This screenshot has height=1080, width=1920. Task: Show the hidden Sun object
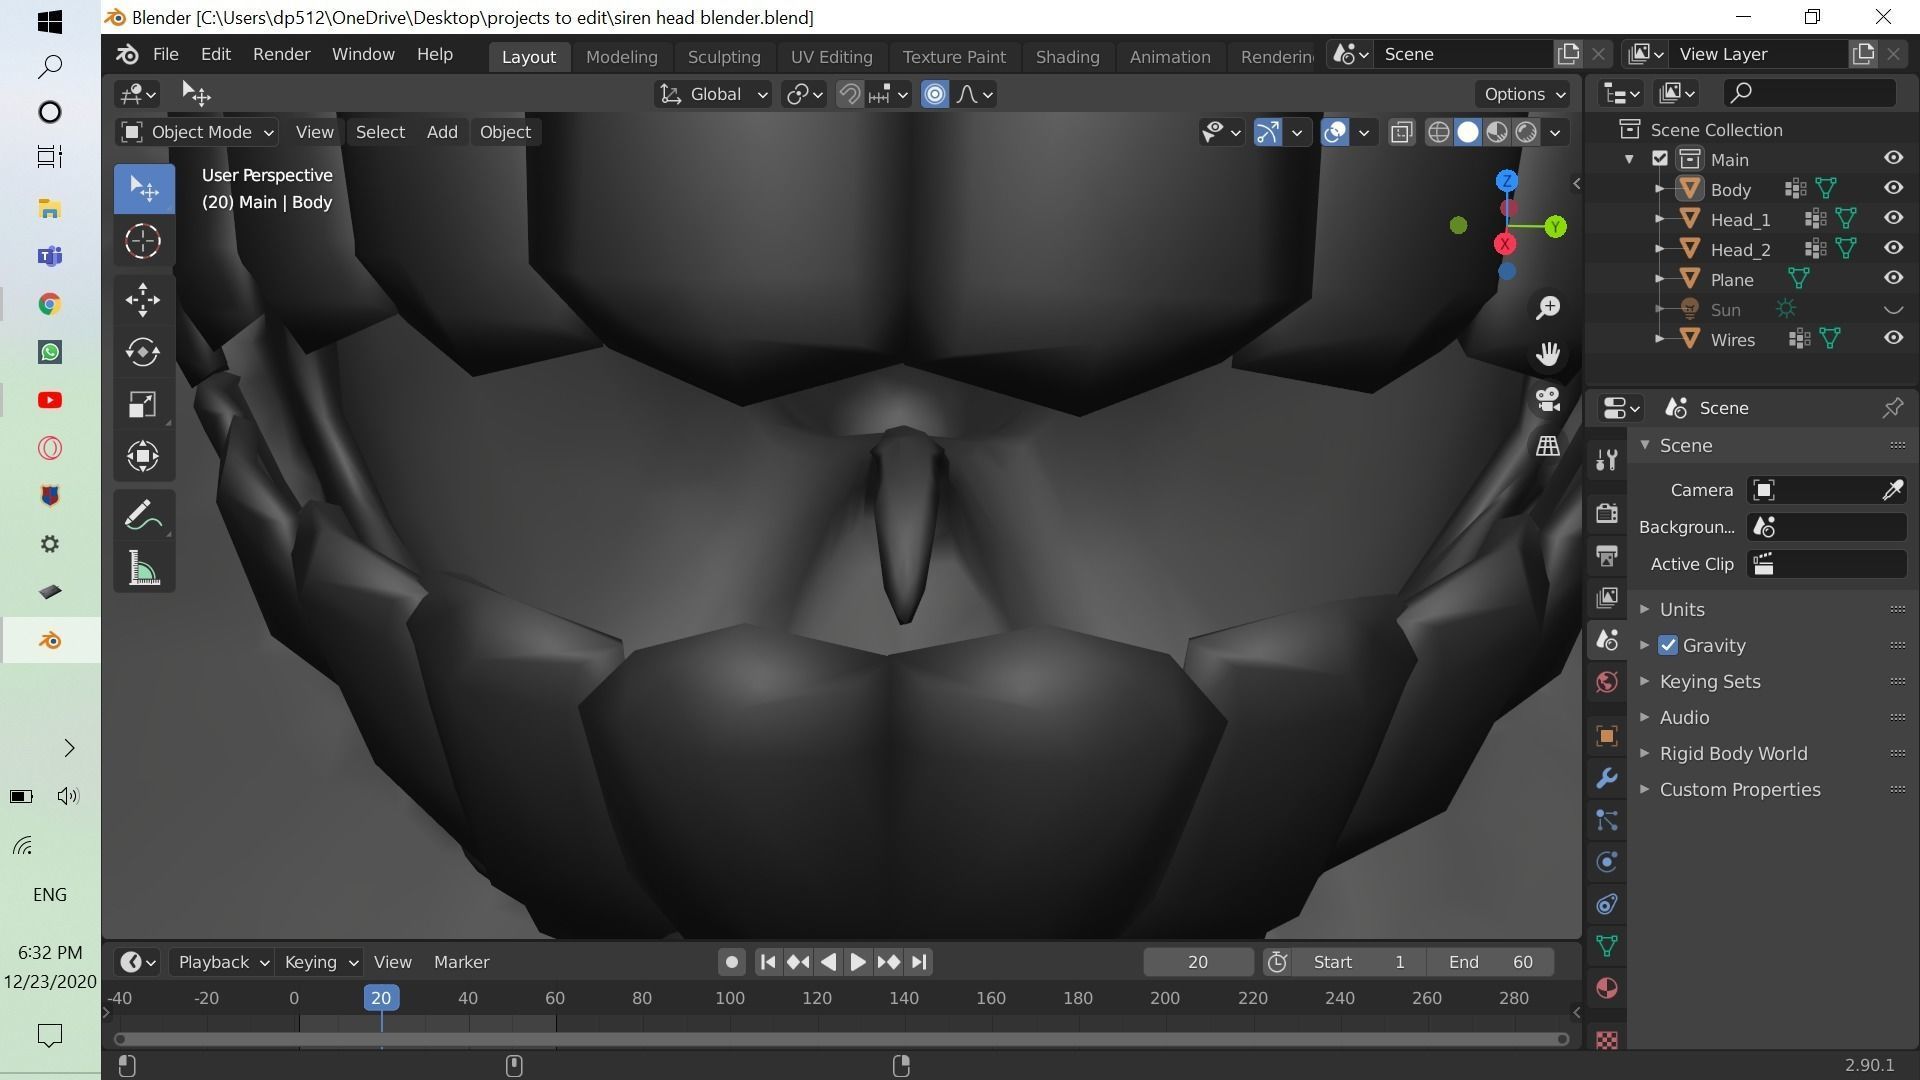[1893, 309]
